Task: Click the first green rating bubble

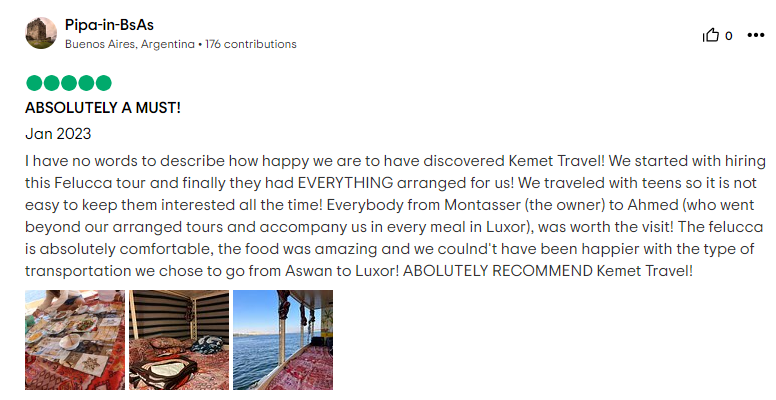Action: point(33,83)
